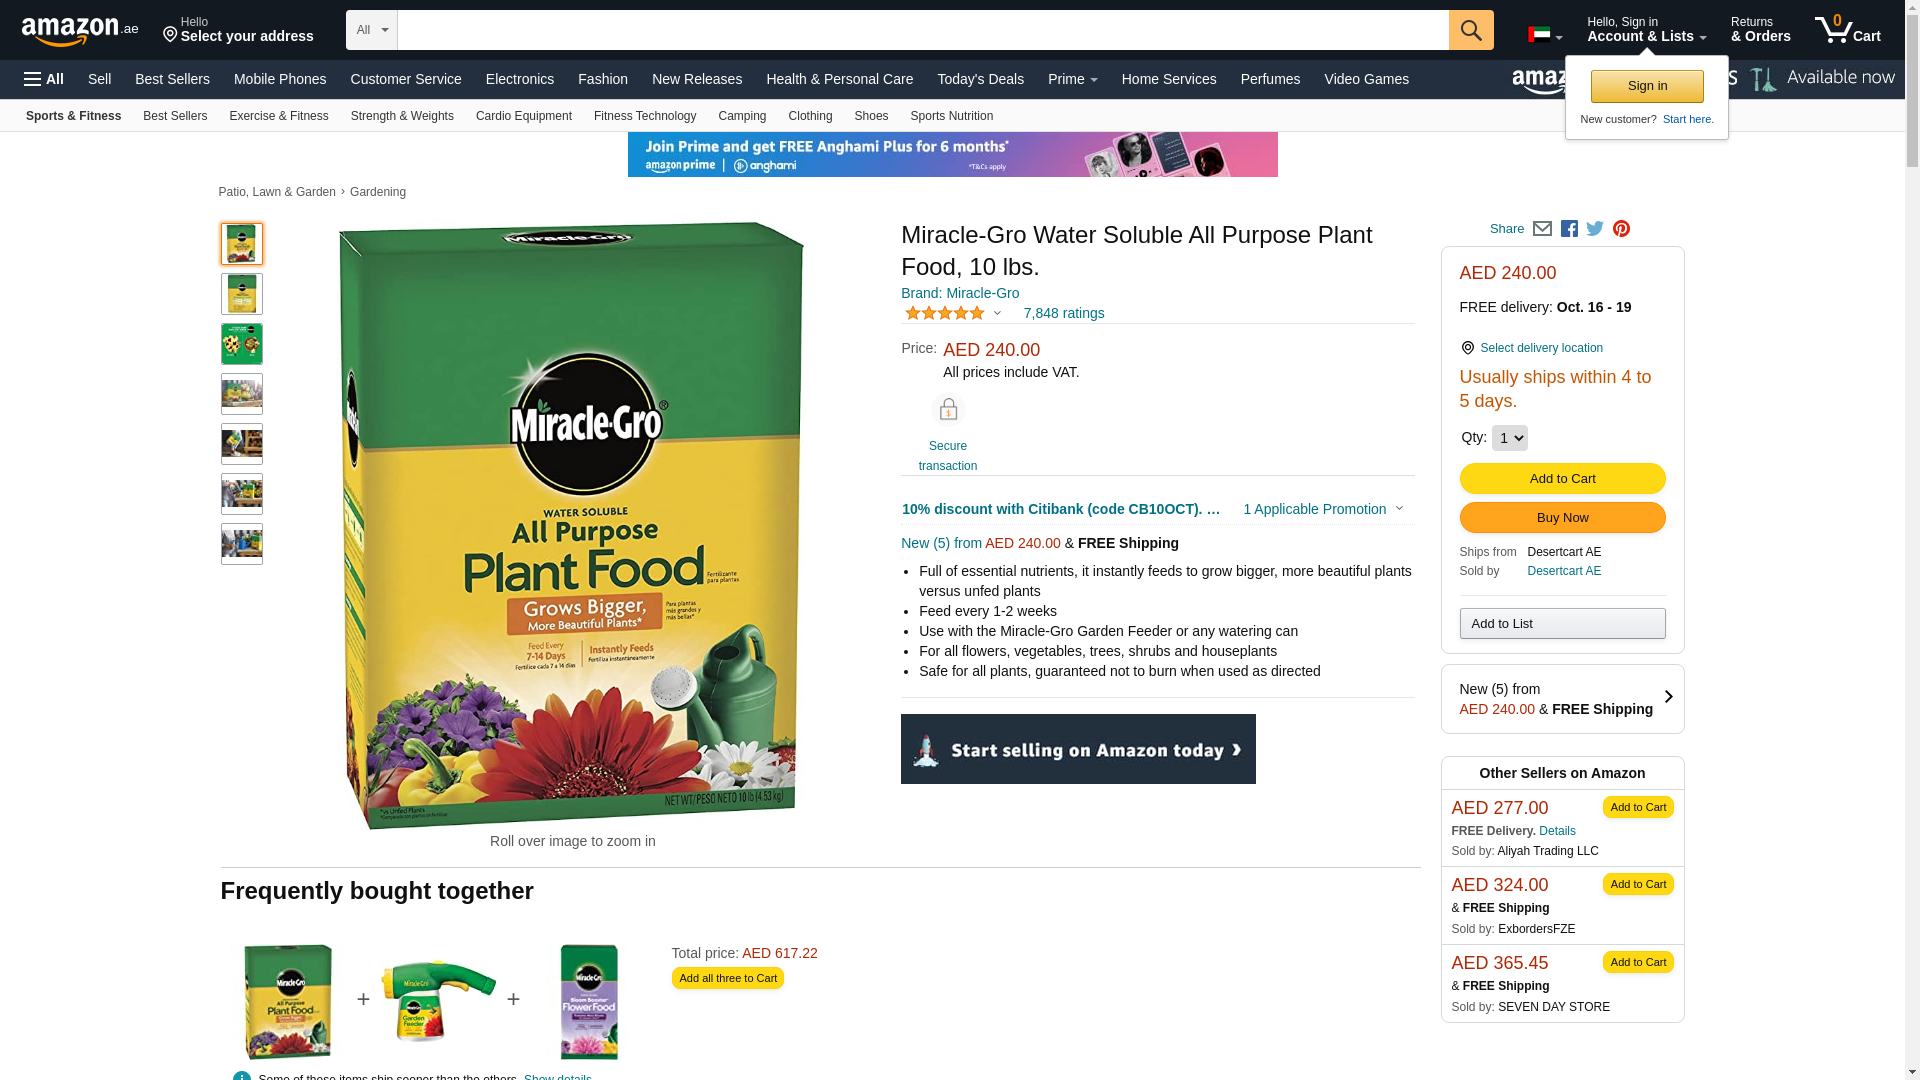
Task: Open the country flag language selector
Action: click(1544, 35)
